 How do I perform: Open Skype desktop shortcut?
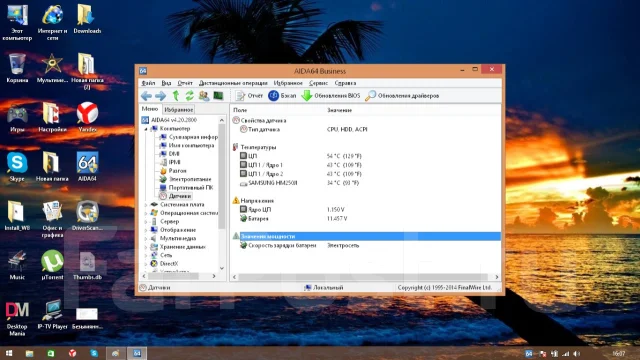[17, 167]
